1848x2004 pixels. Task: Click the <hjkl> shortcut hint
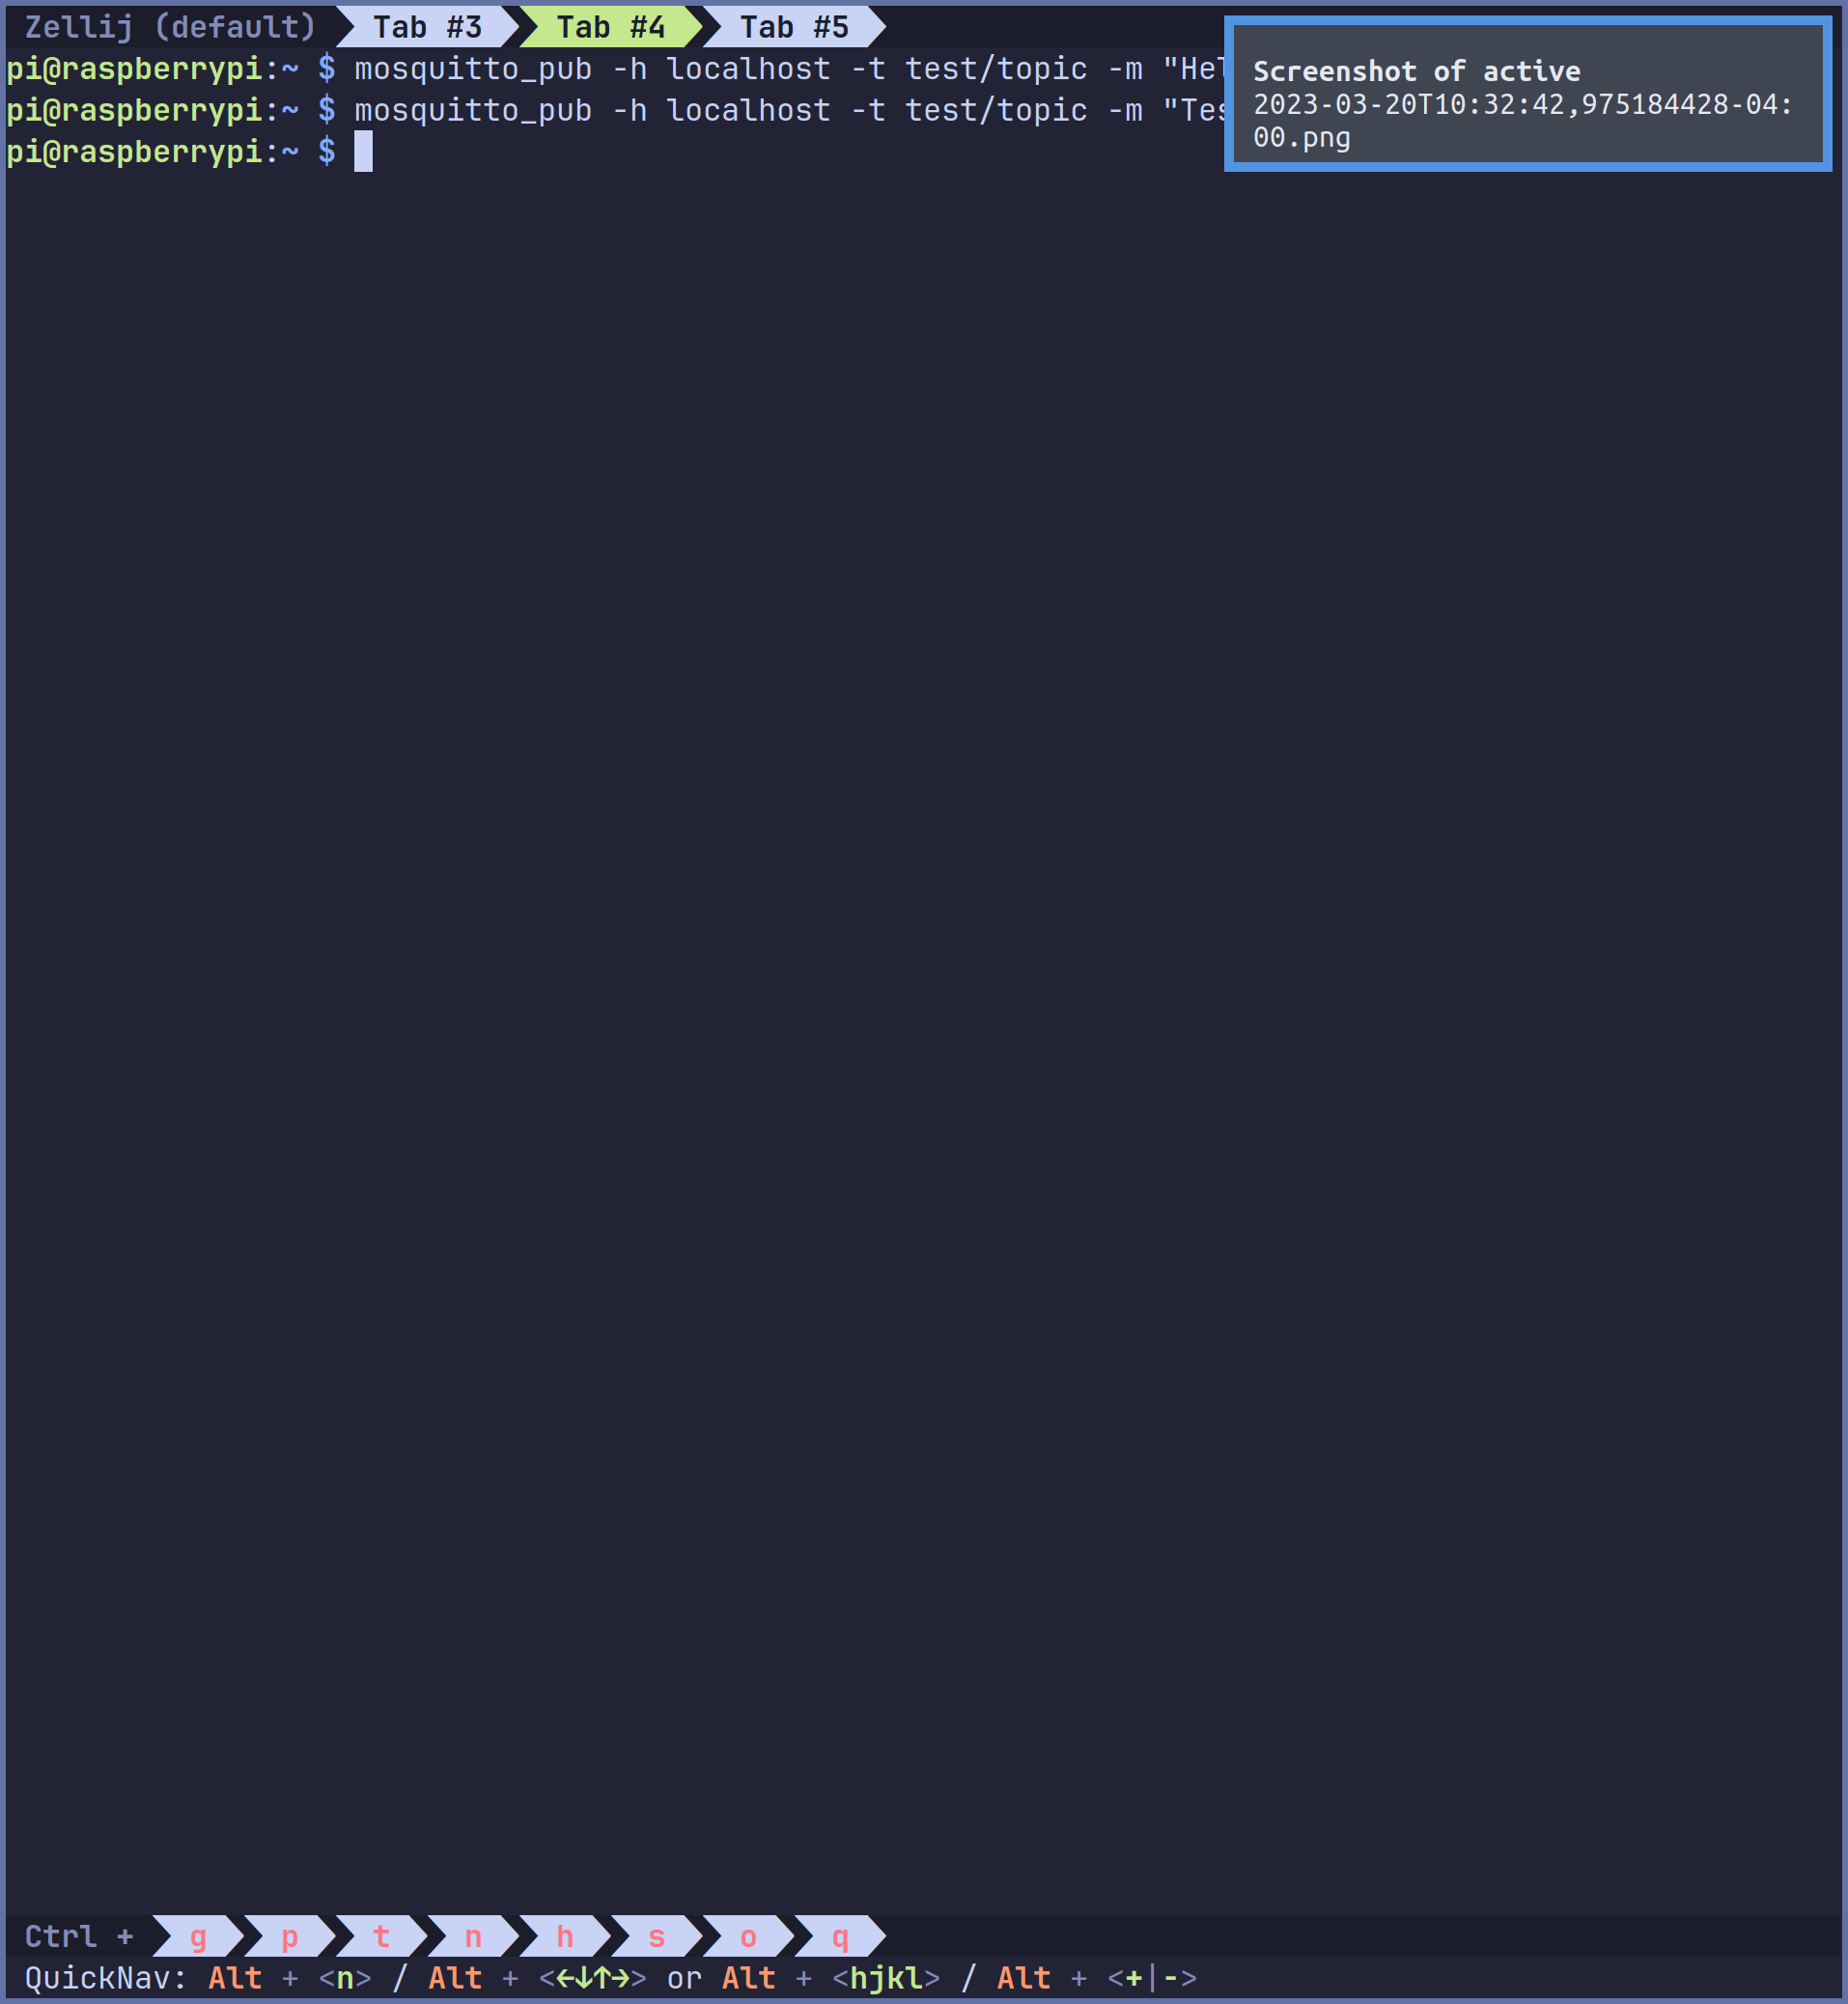(x=886, y=1978)
